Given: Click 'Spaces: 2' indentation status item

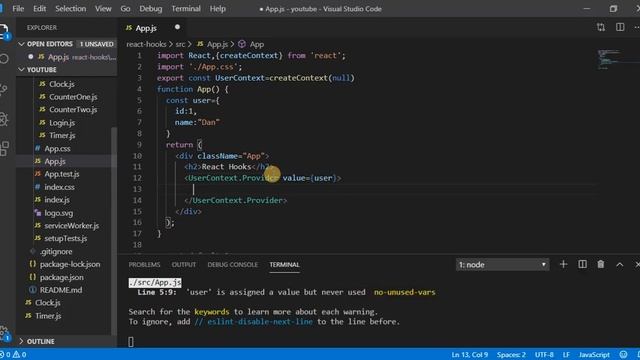Looking at the screenshot, I should pyautogui.click(x=511, y=355).
